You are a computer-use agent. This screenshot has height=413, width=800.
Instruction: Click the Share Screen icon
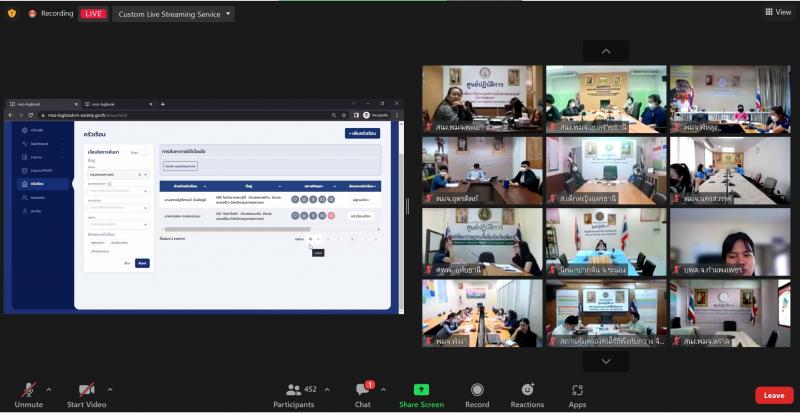coord(421,390)
